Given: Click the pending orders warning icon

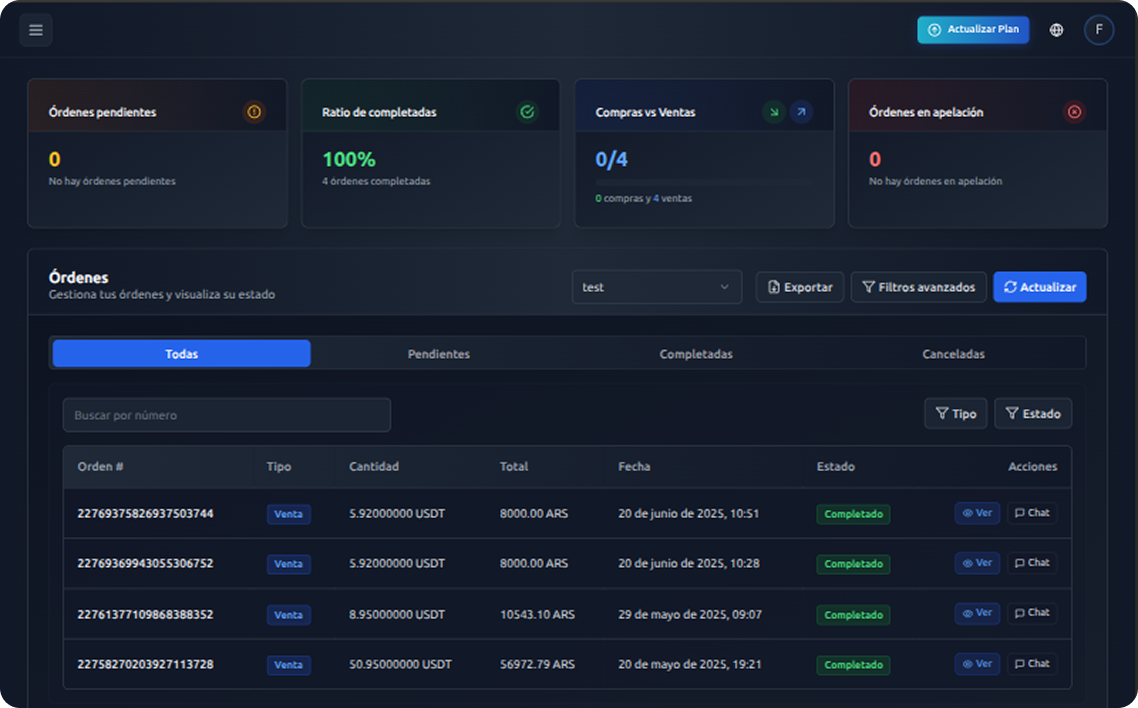Looking at the screenshot, I should click(x=254, y=112).
